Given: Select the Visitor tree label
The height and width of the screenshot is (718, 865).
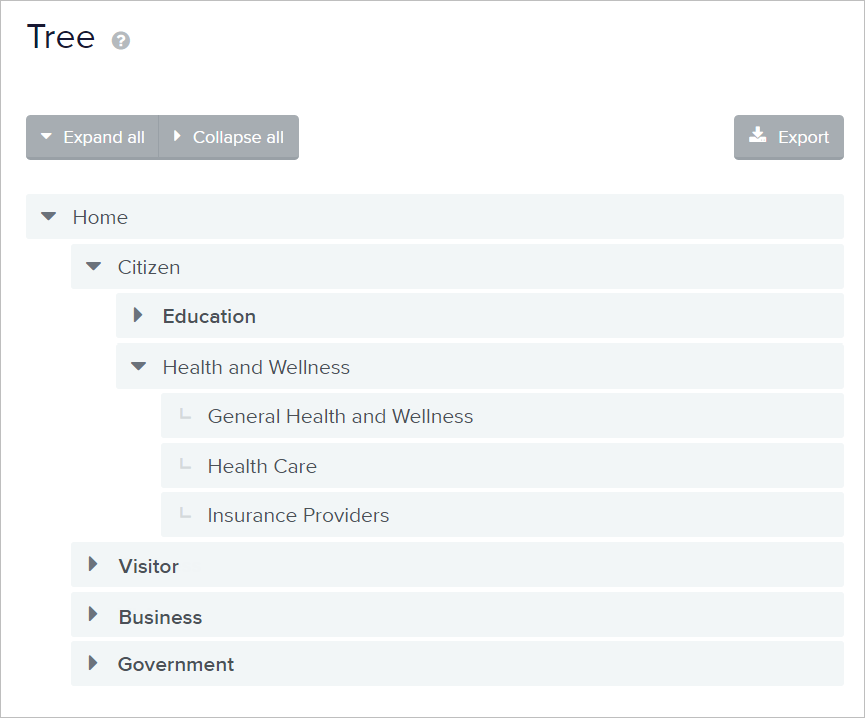Looking at the screenshot, I should click(x=148, y=566).
